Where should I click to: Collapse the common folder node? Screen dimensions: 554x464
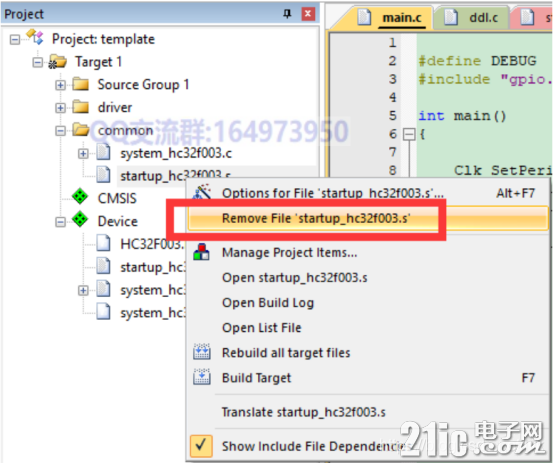tap(60, 131)
